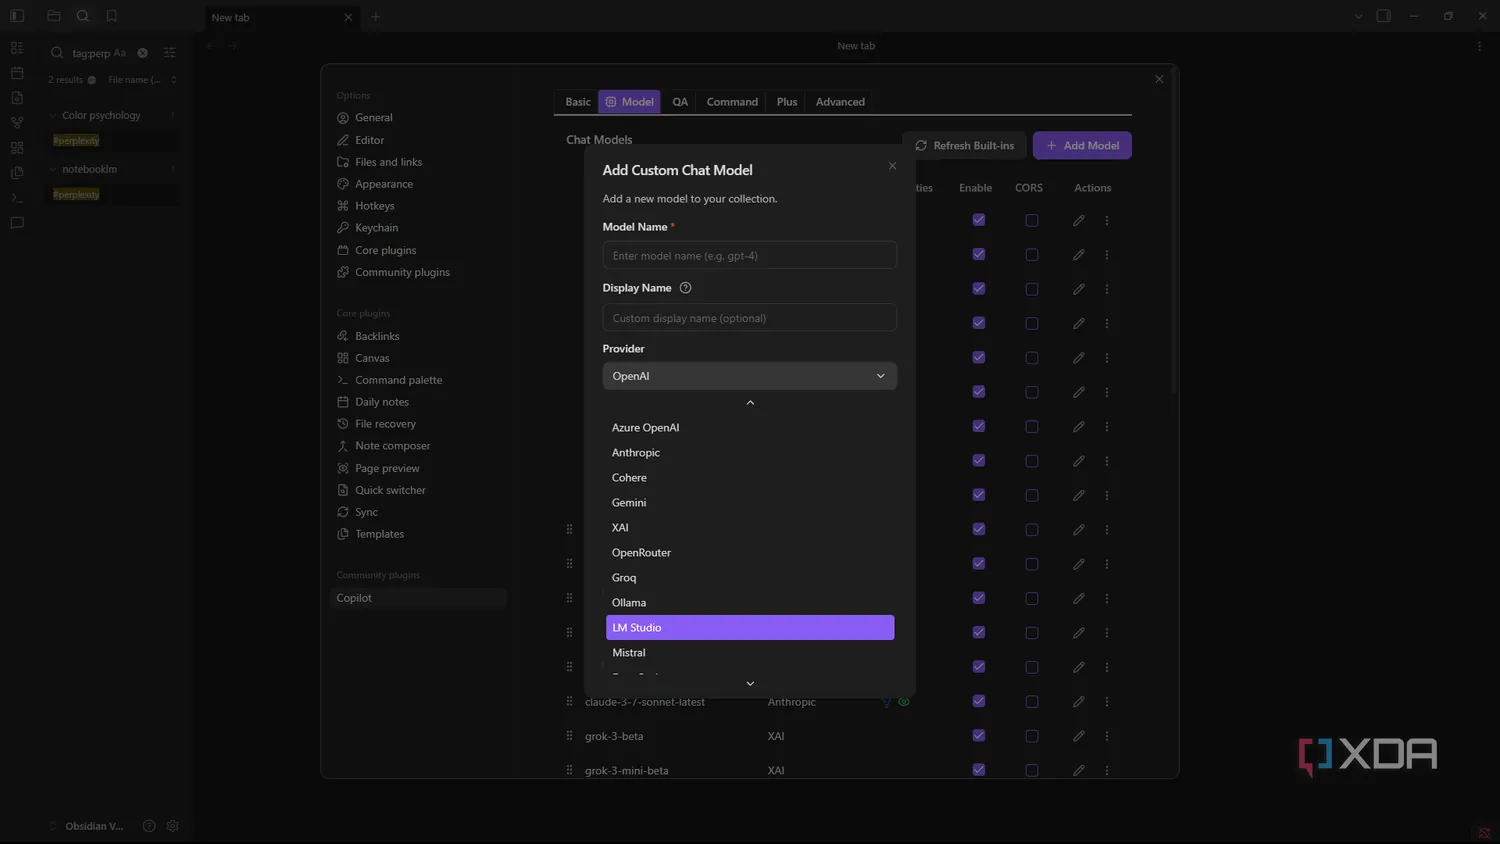
Task: Choose Ollama as provider
Action: click(750, 603)
